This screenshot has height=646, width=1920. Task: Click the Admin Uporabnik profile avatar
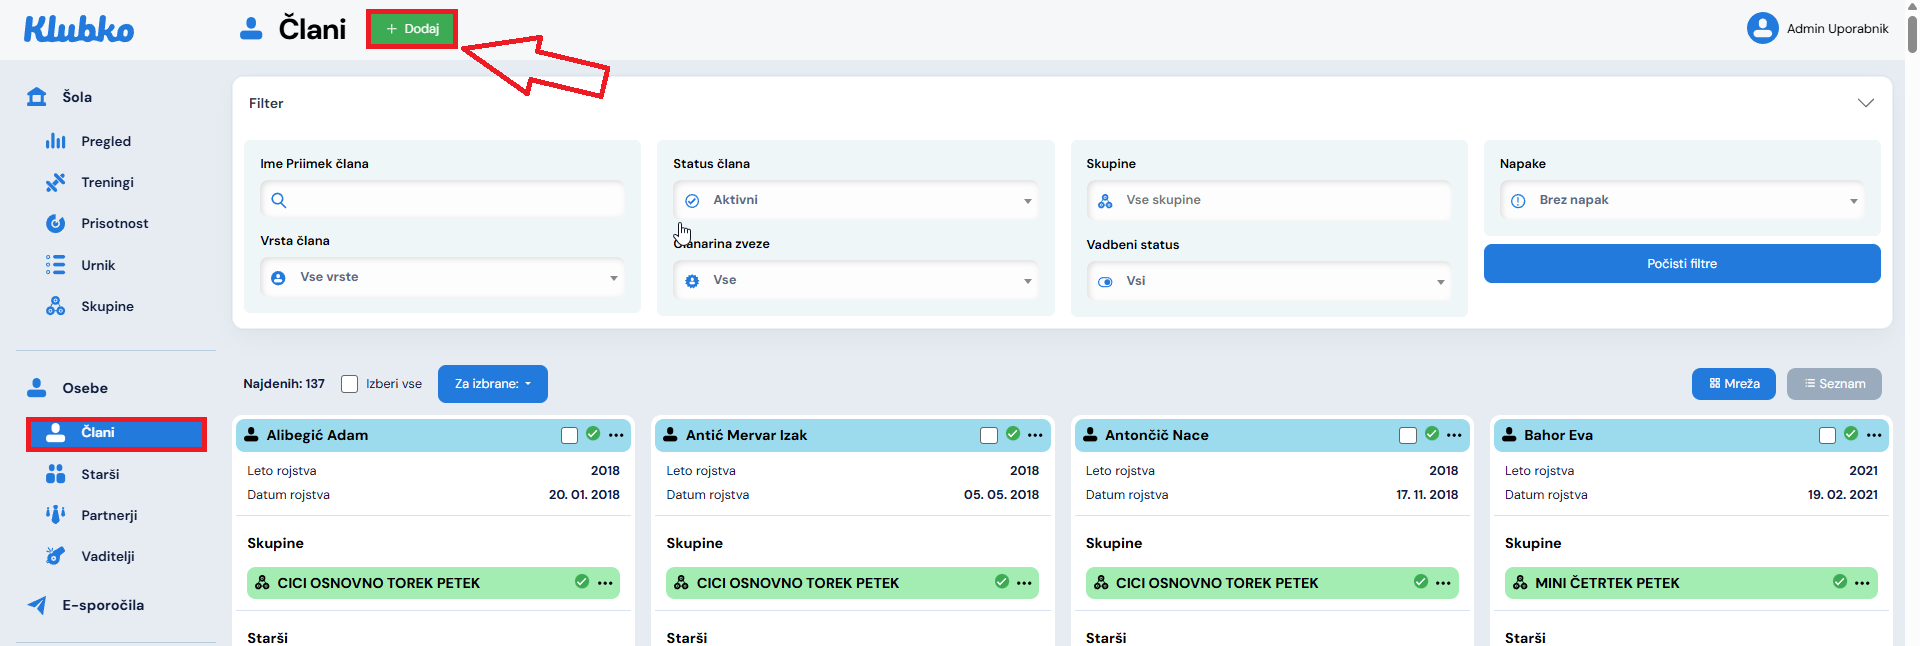pos(1762,28)
